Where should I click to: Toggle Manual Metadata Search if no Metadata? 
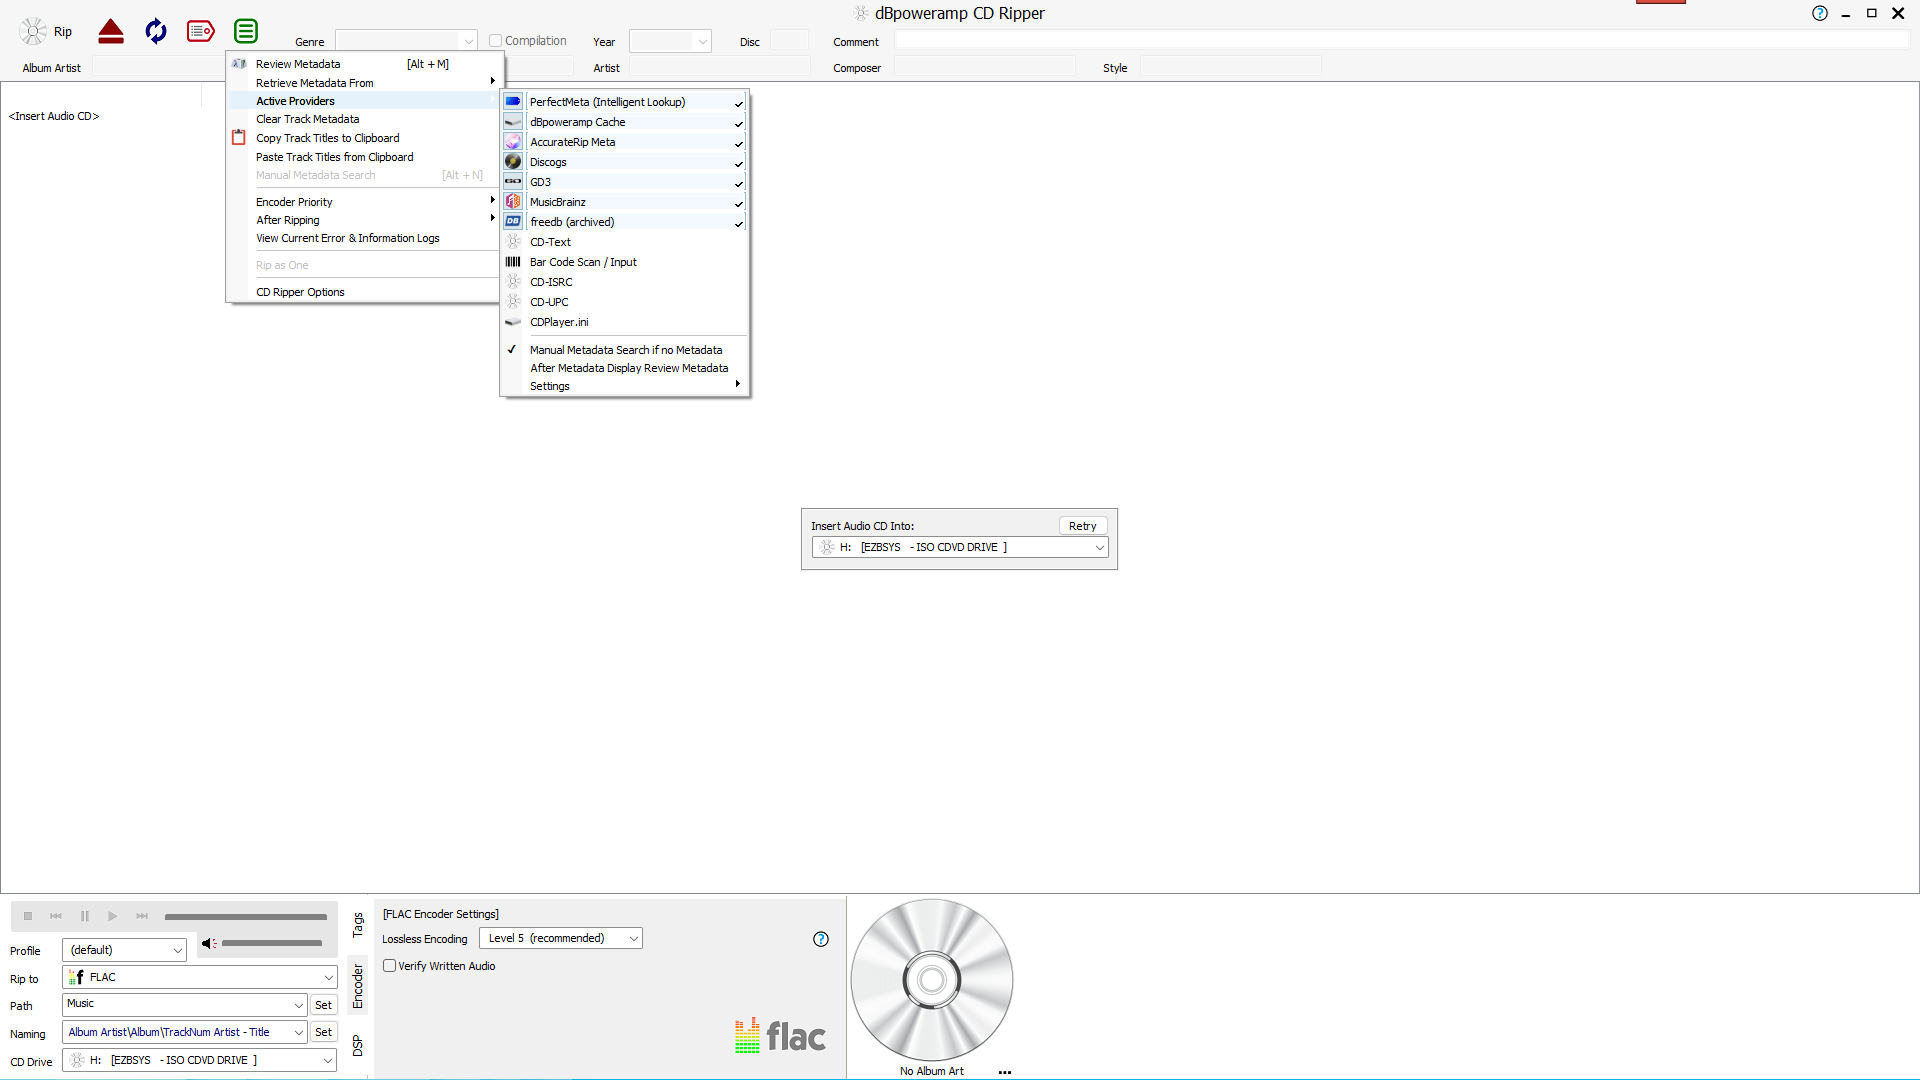pos(625,350)
